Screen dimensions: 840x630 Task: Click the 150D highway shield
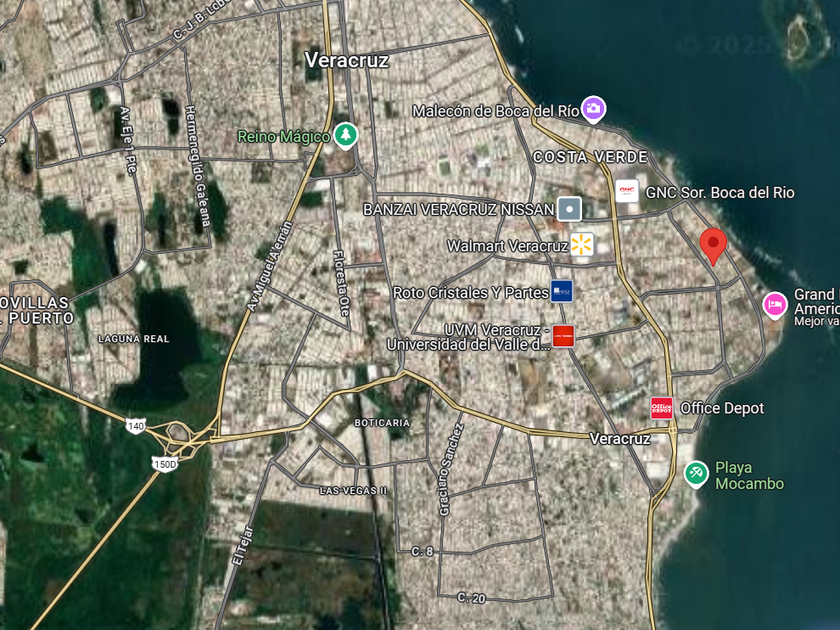tap(165, 463)
